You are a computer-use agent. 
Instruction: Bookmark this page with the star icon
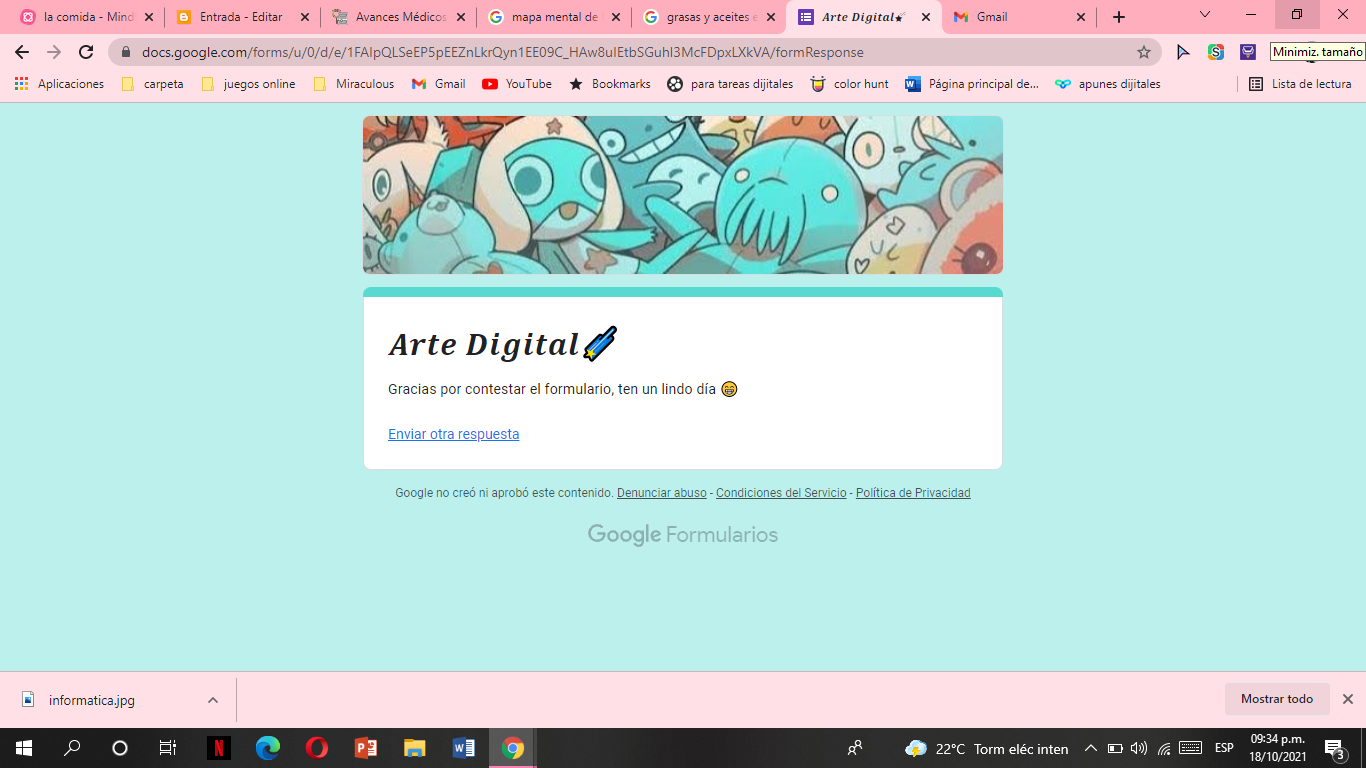coord(1144,52)
